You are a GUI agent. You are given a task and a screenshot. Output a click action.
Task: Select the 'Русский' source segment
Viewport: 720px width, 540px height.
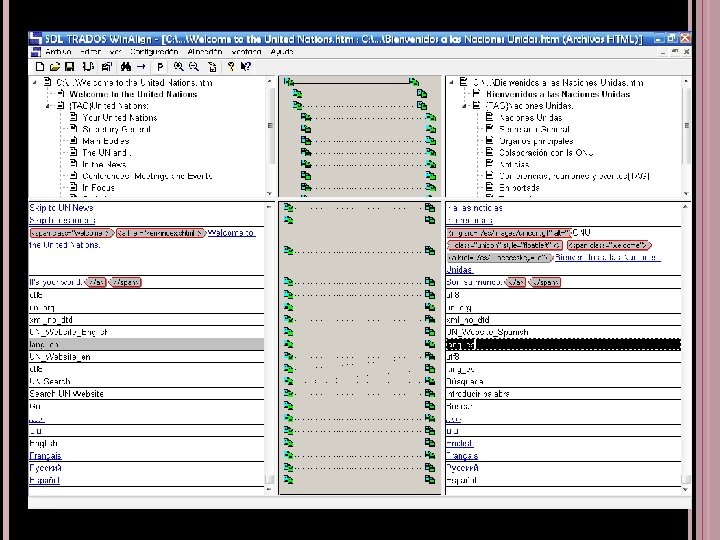click(146, 468)
